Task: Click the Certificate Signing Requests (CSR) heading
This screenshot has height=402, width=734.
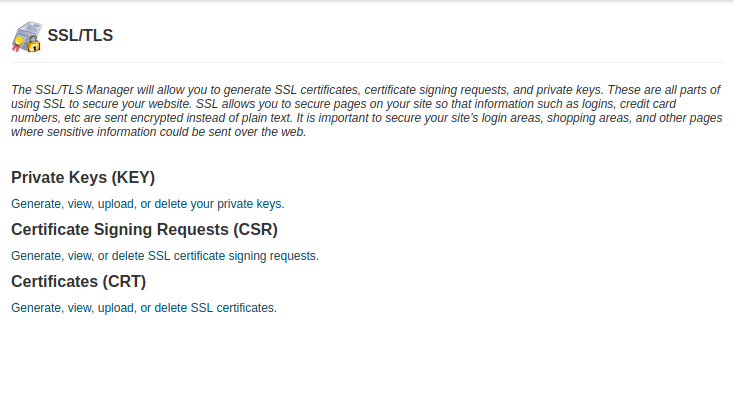Action: (x=144, y=230)
